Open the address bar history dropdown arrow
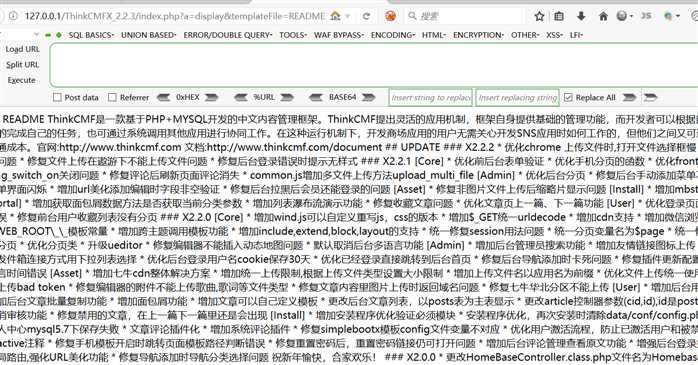This screenshot has height=365, width=698. [348, 16]
